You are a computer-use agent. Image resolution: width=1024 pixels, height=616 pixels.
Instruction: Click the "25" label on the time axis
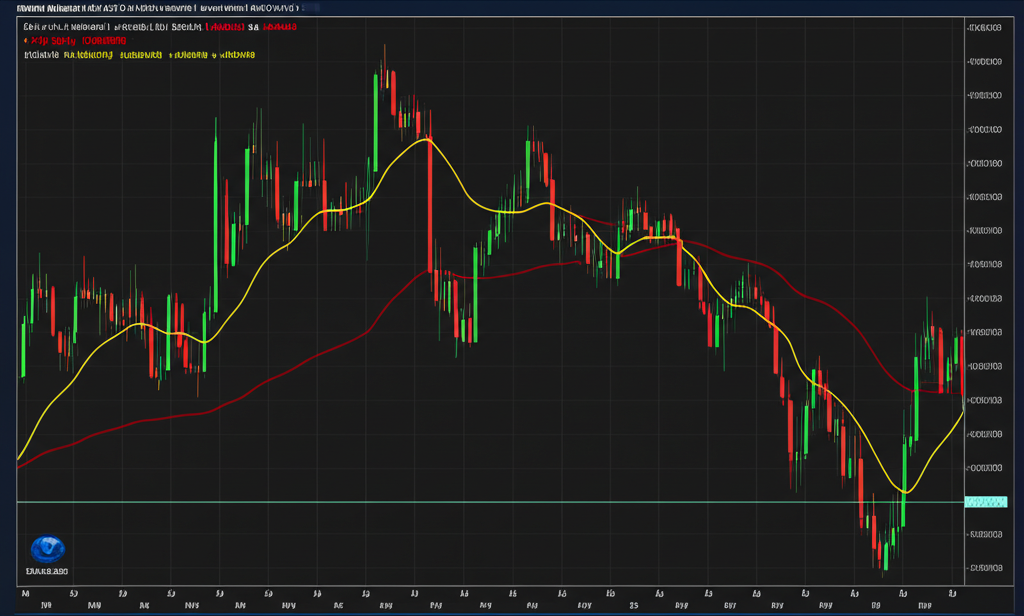tap(633, 606)
